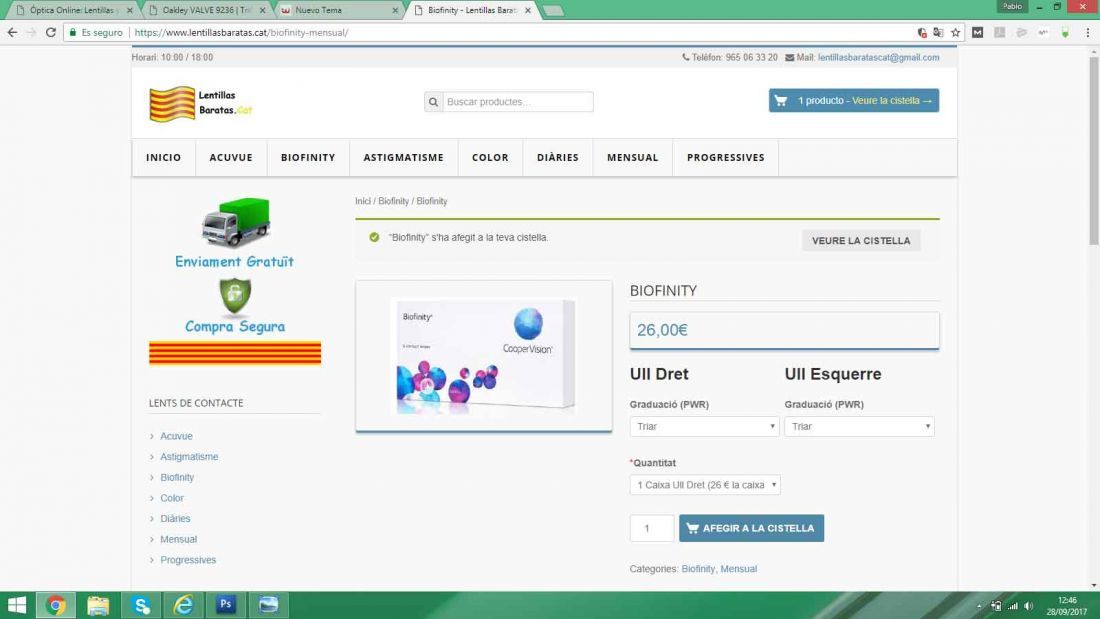Click the email address link
This screenshot has width=1100, height=619.
click(878, 58)
